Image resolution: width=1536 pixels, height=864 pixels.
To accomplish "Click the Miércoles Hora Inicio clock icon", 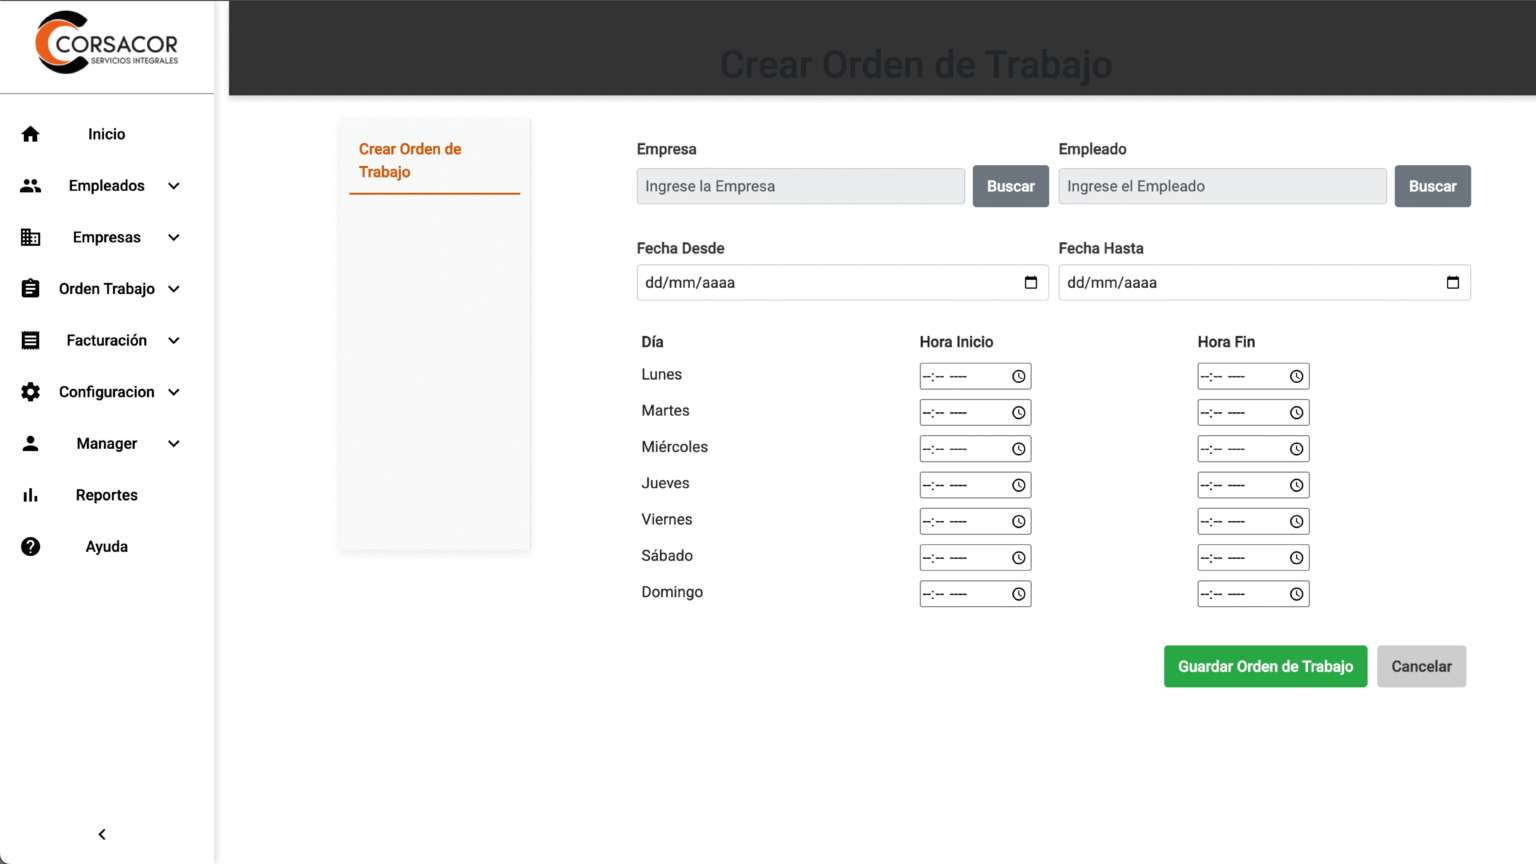I will [1018, 449].
